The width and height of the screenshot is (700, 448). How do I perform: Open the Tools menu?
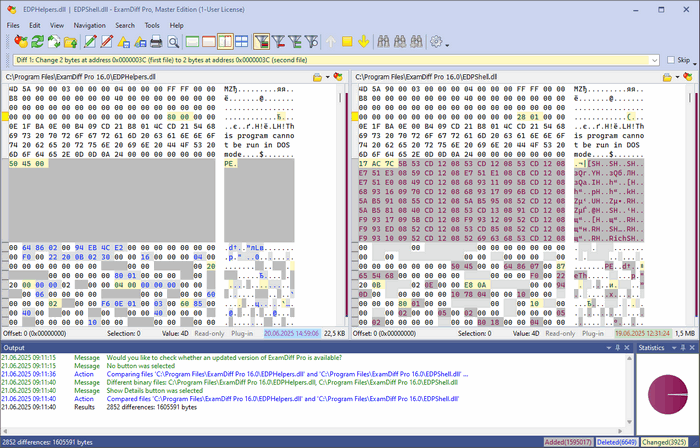coord(151,24)
